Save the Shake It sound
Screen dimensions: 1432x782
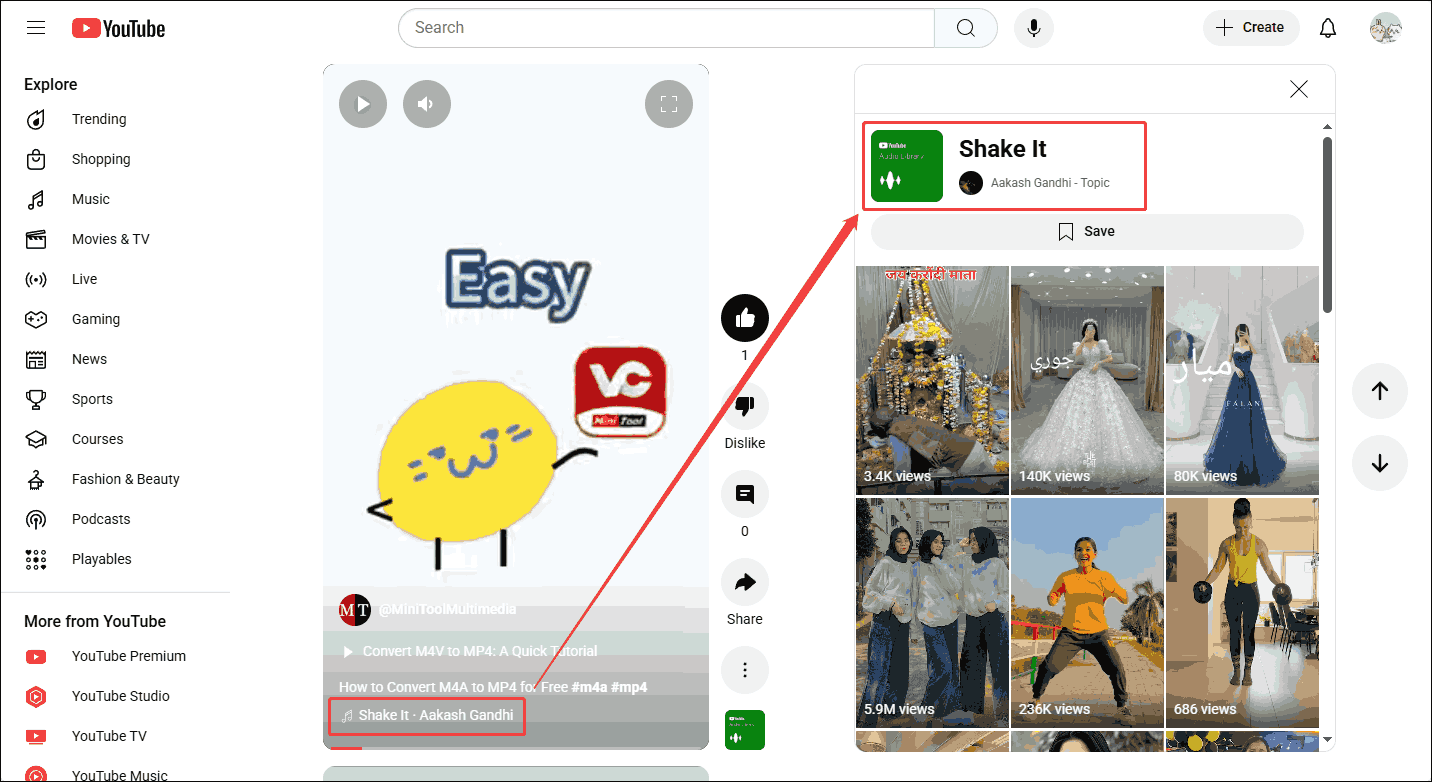(1087, 231)
